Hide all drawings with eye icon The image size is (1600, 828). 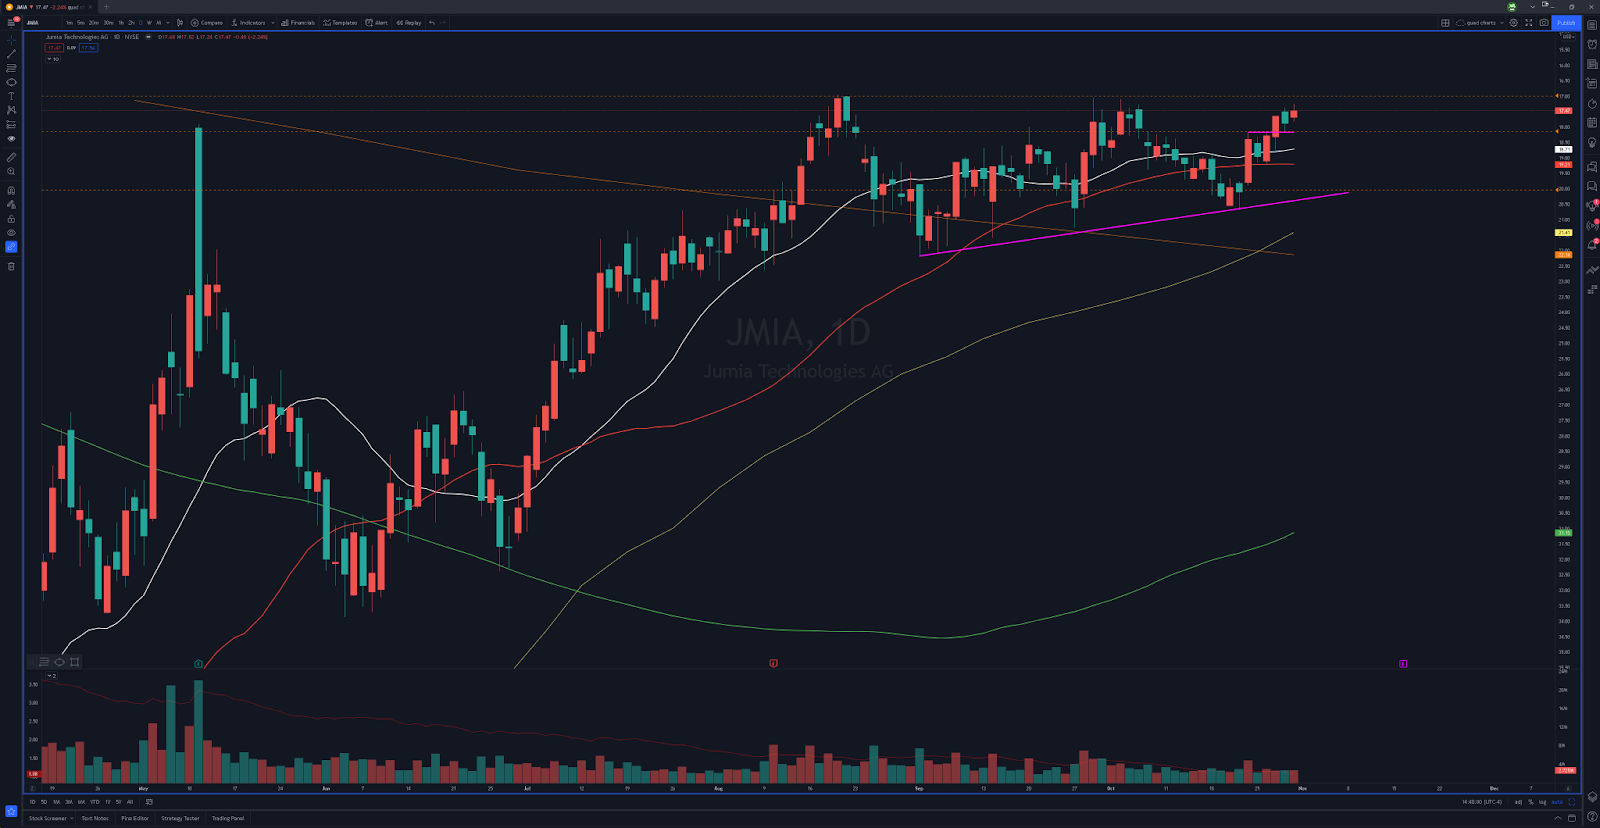(11, 232)
